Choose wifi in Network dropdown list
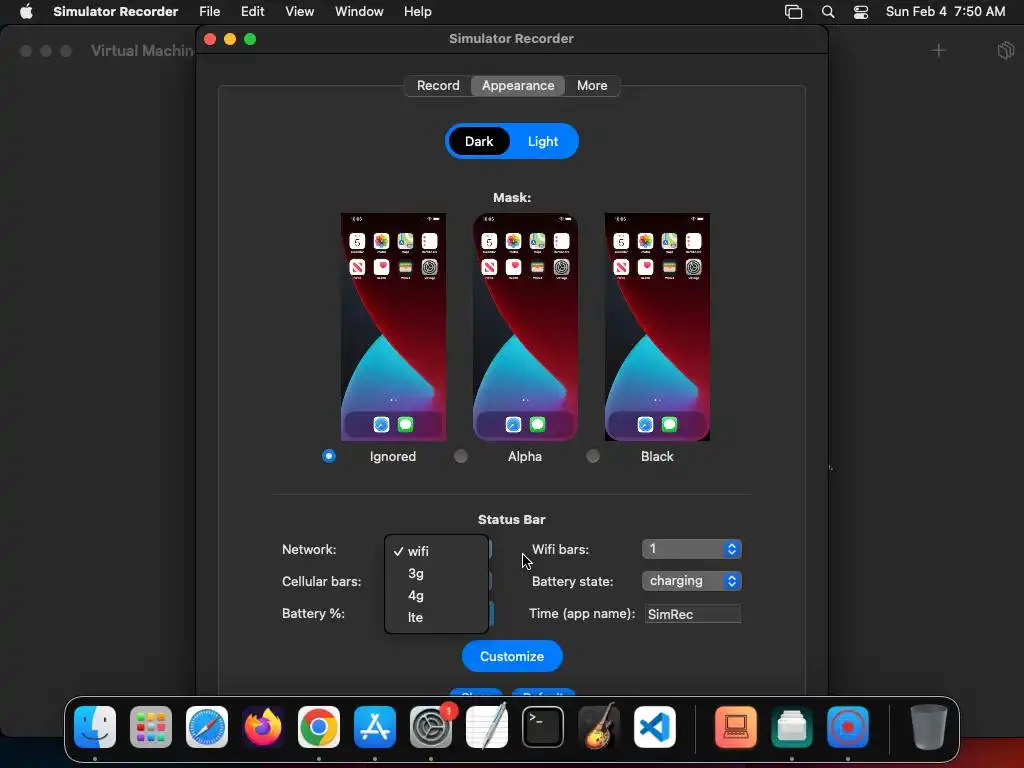This screenshot has width=1024, height=768. coord(436,551)
